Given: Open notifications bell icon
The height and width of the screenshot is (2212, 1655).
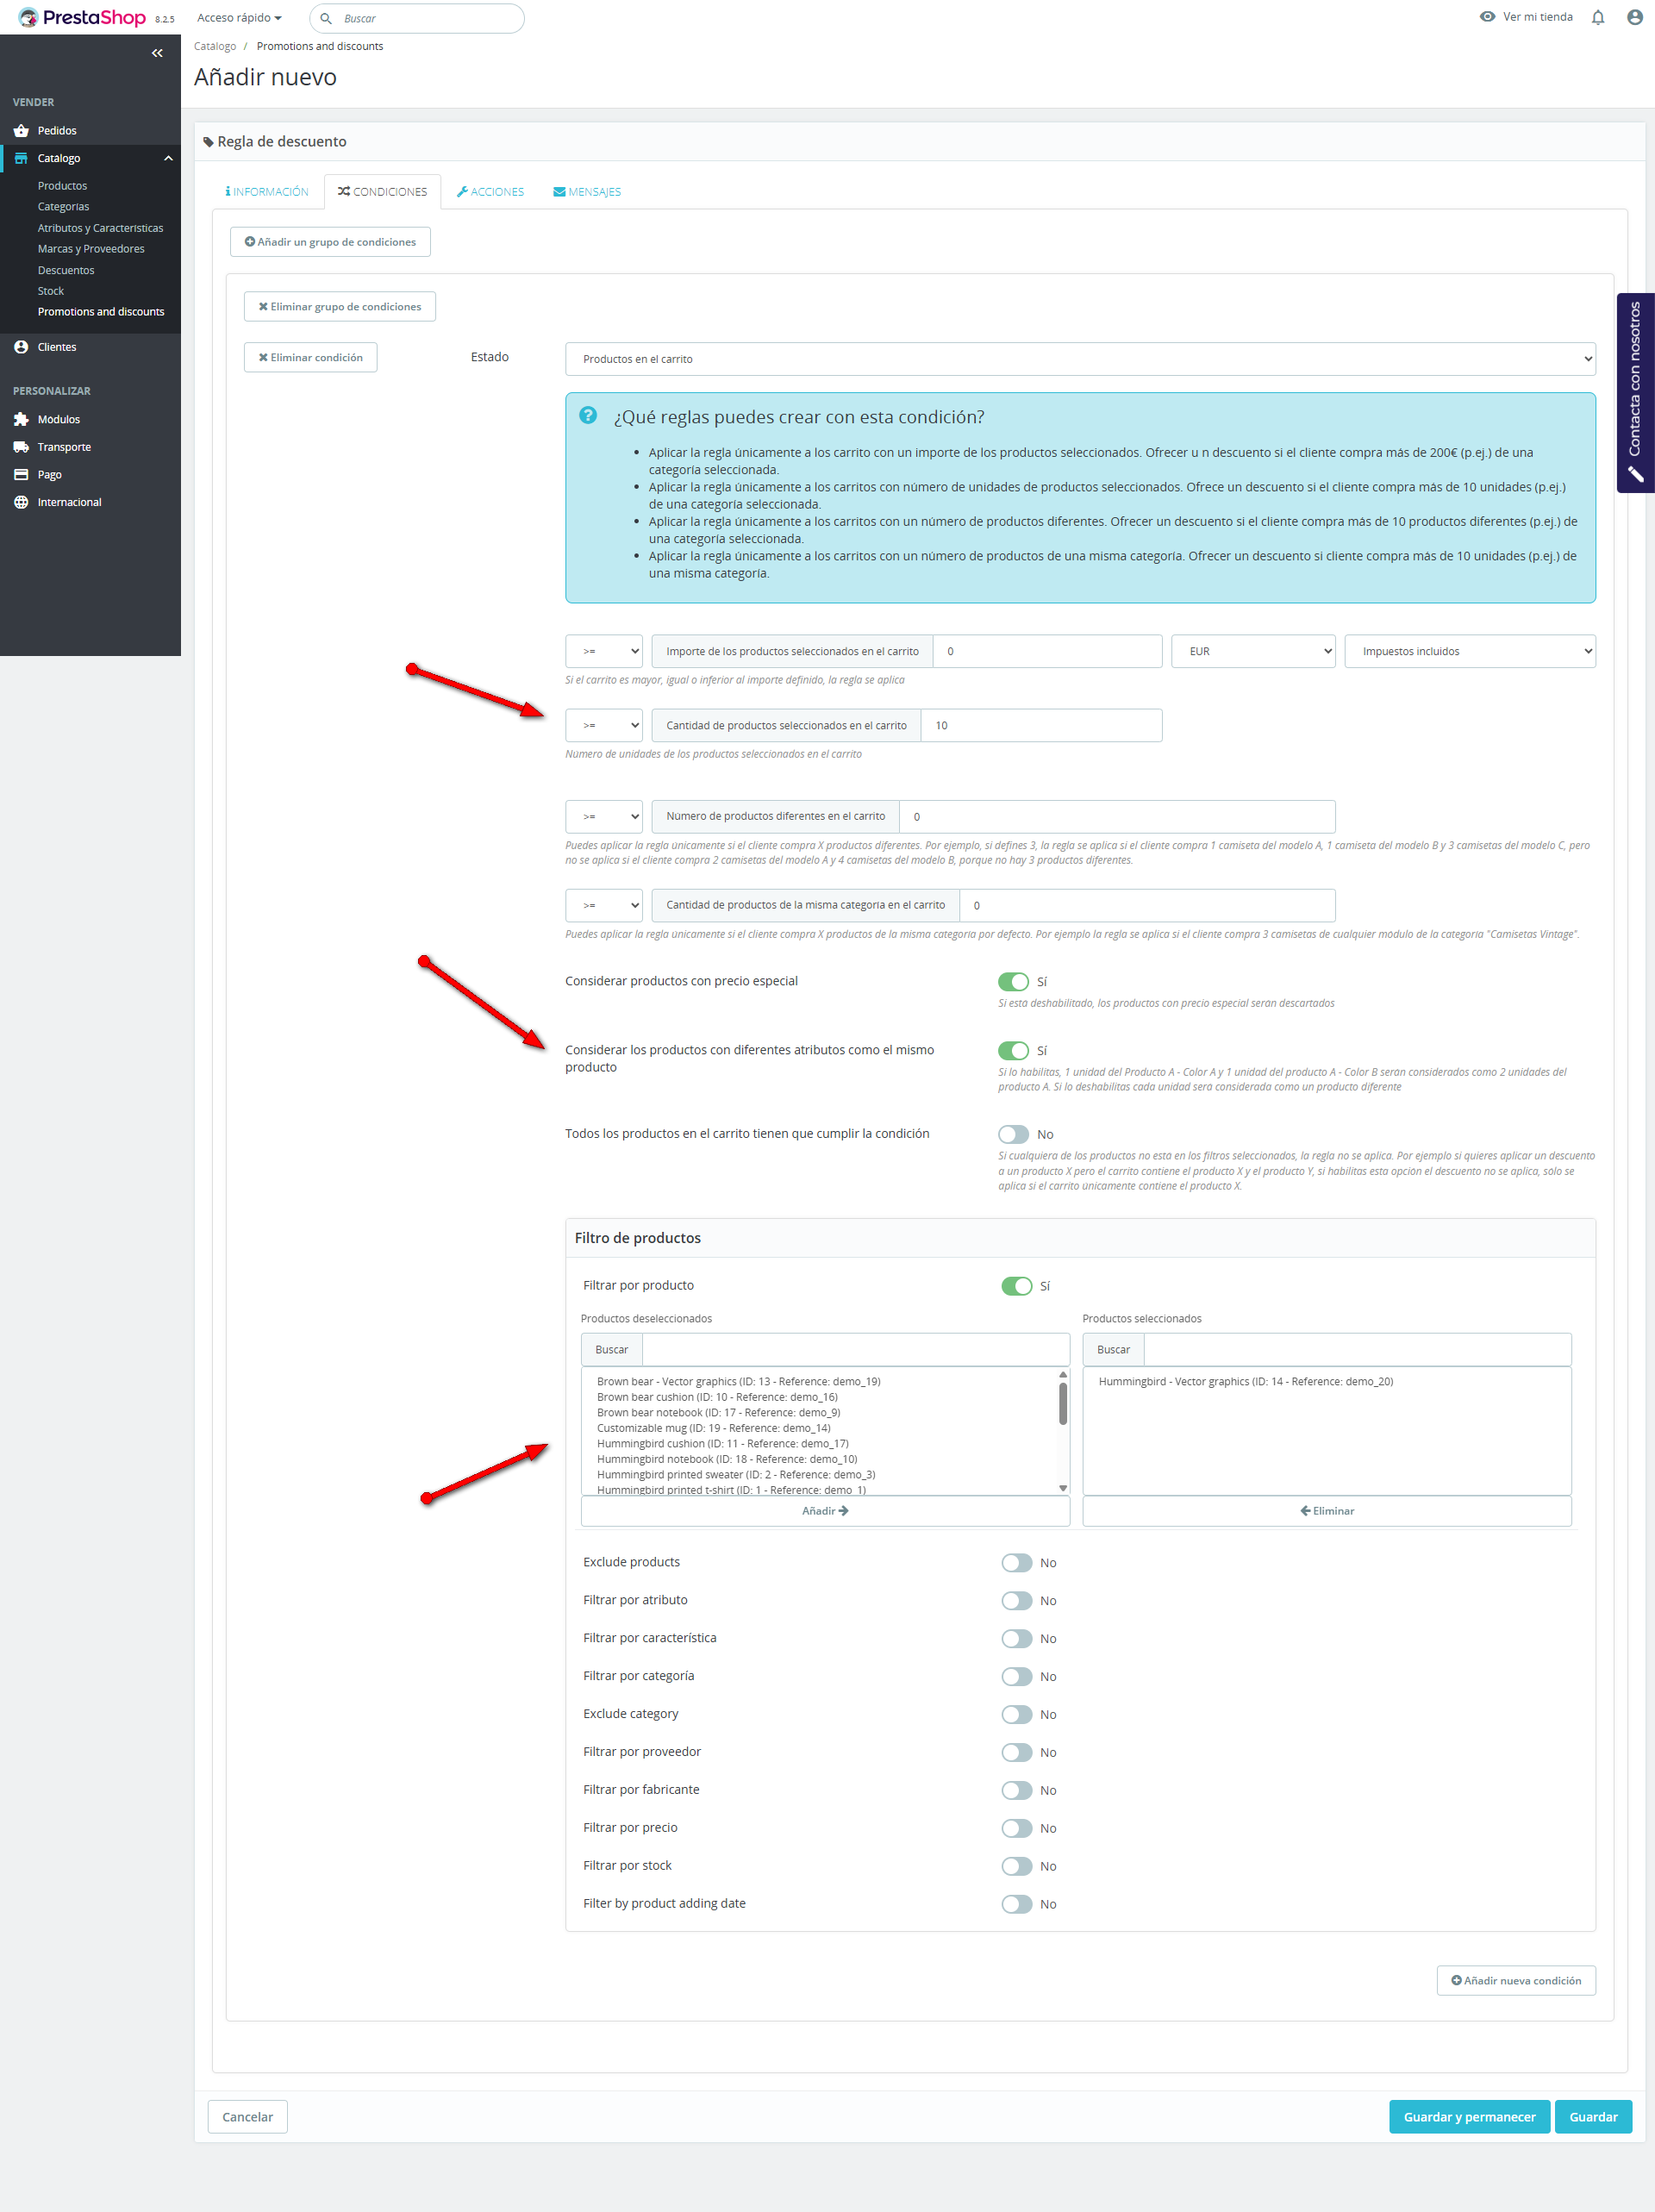Looking at the screenshot, I should [1598, 17].
